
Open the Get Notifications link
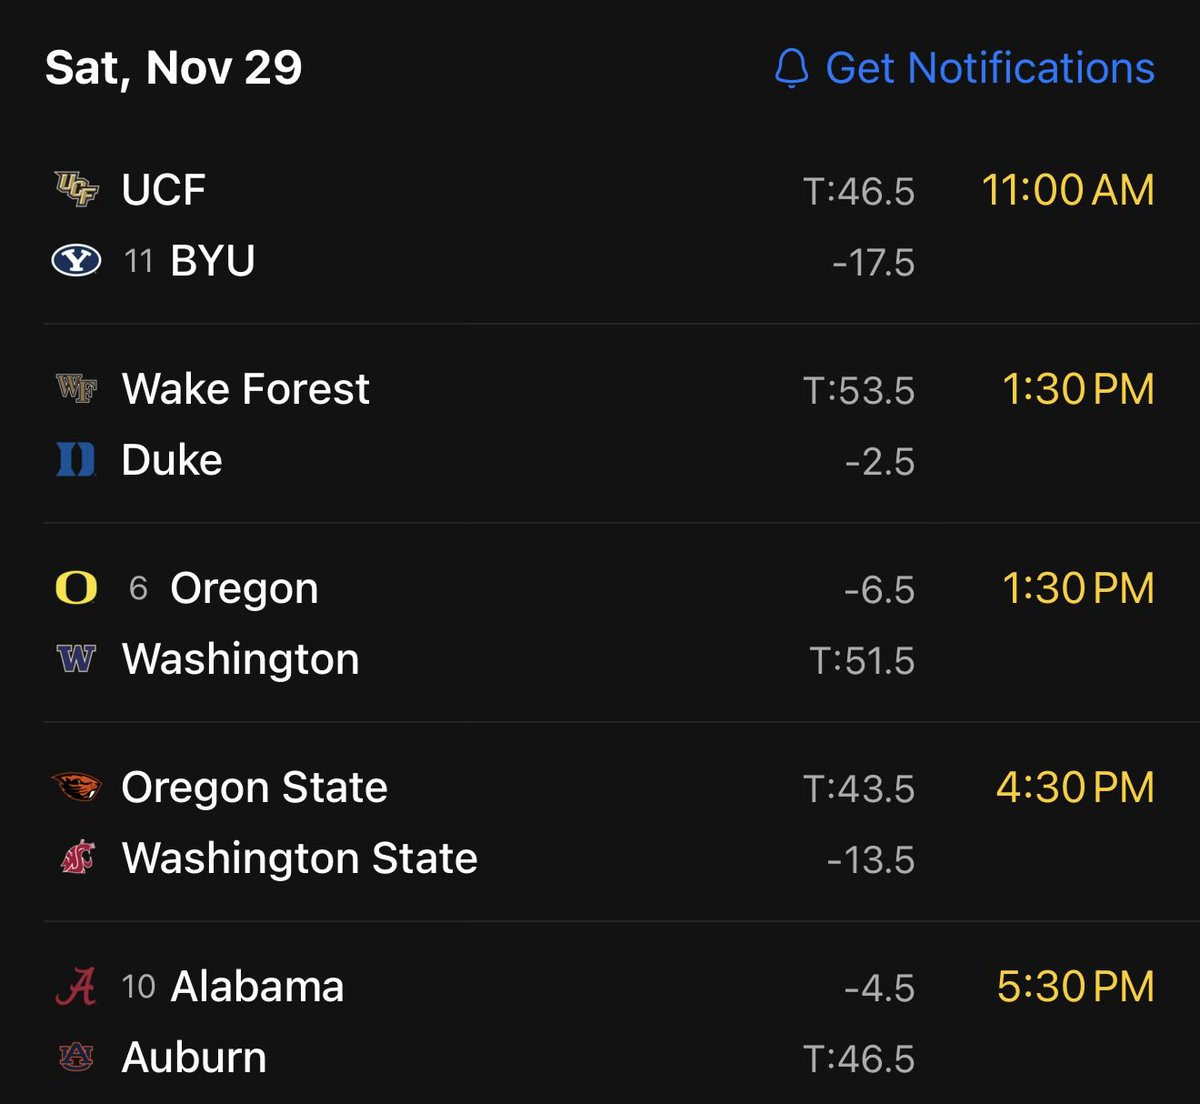[x=989, y=68]
